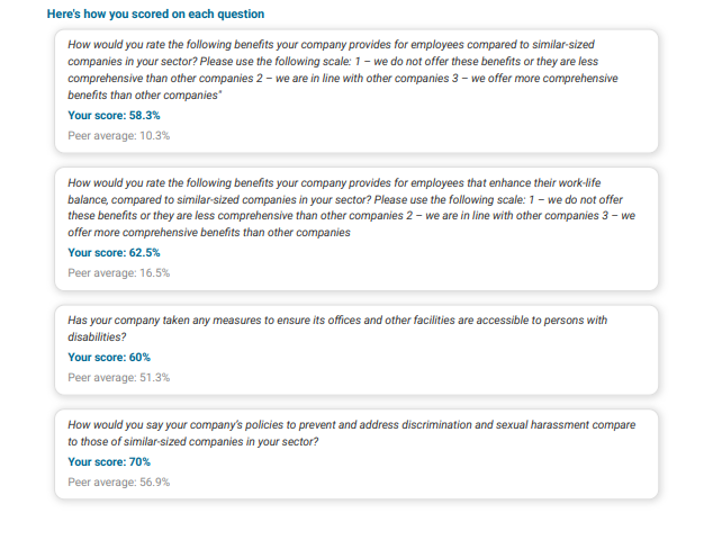Click 'Your score: 62.5%' text
The width and height of the screenshot is (704, 540).
(114, 253)
